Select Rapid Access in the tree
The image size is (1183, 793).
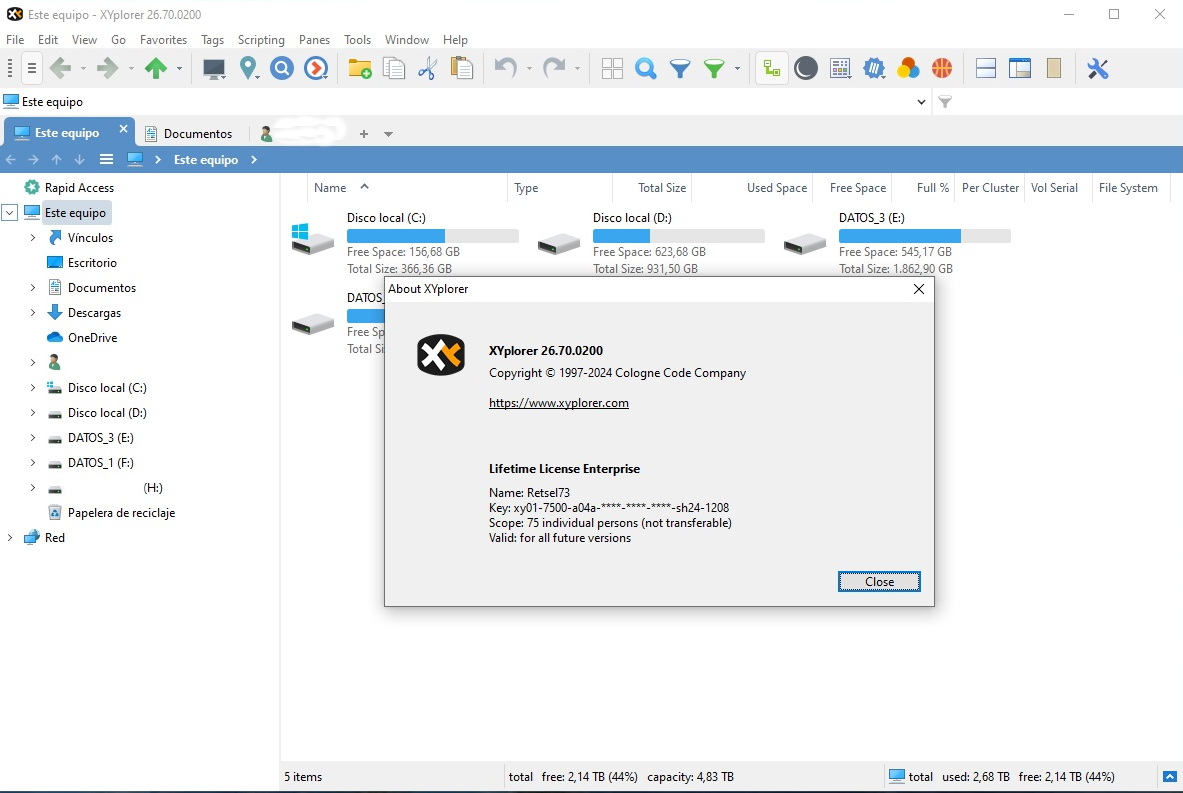[79, 188]
